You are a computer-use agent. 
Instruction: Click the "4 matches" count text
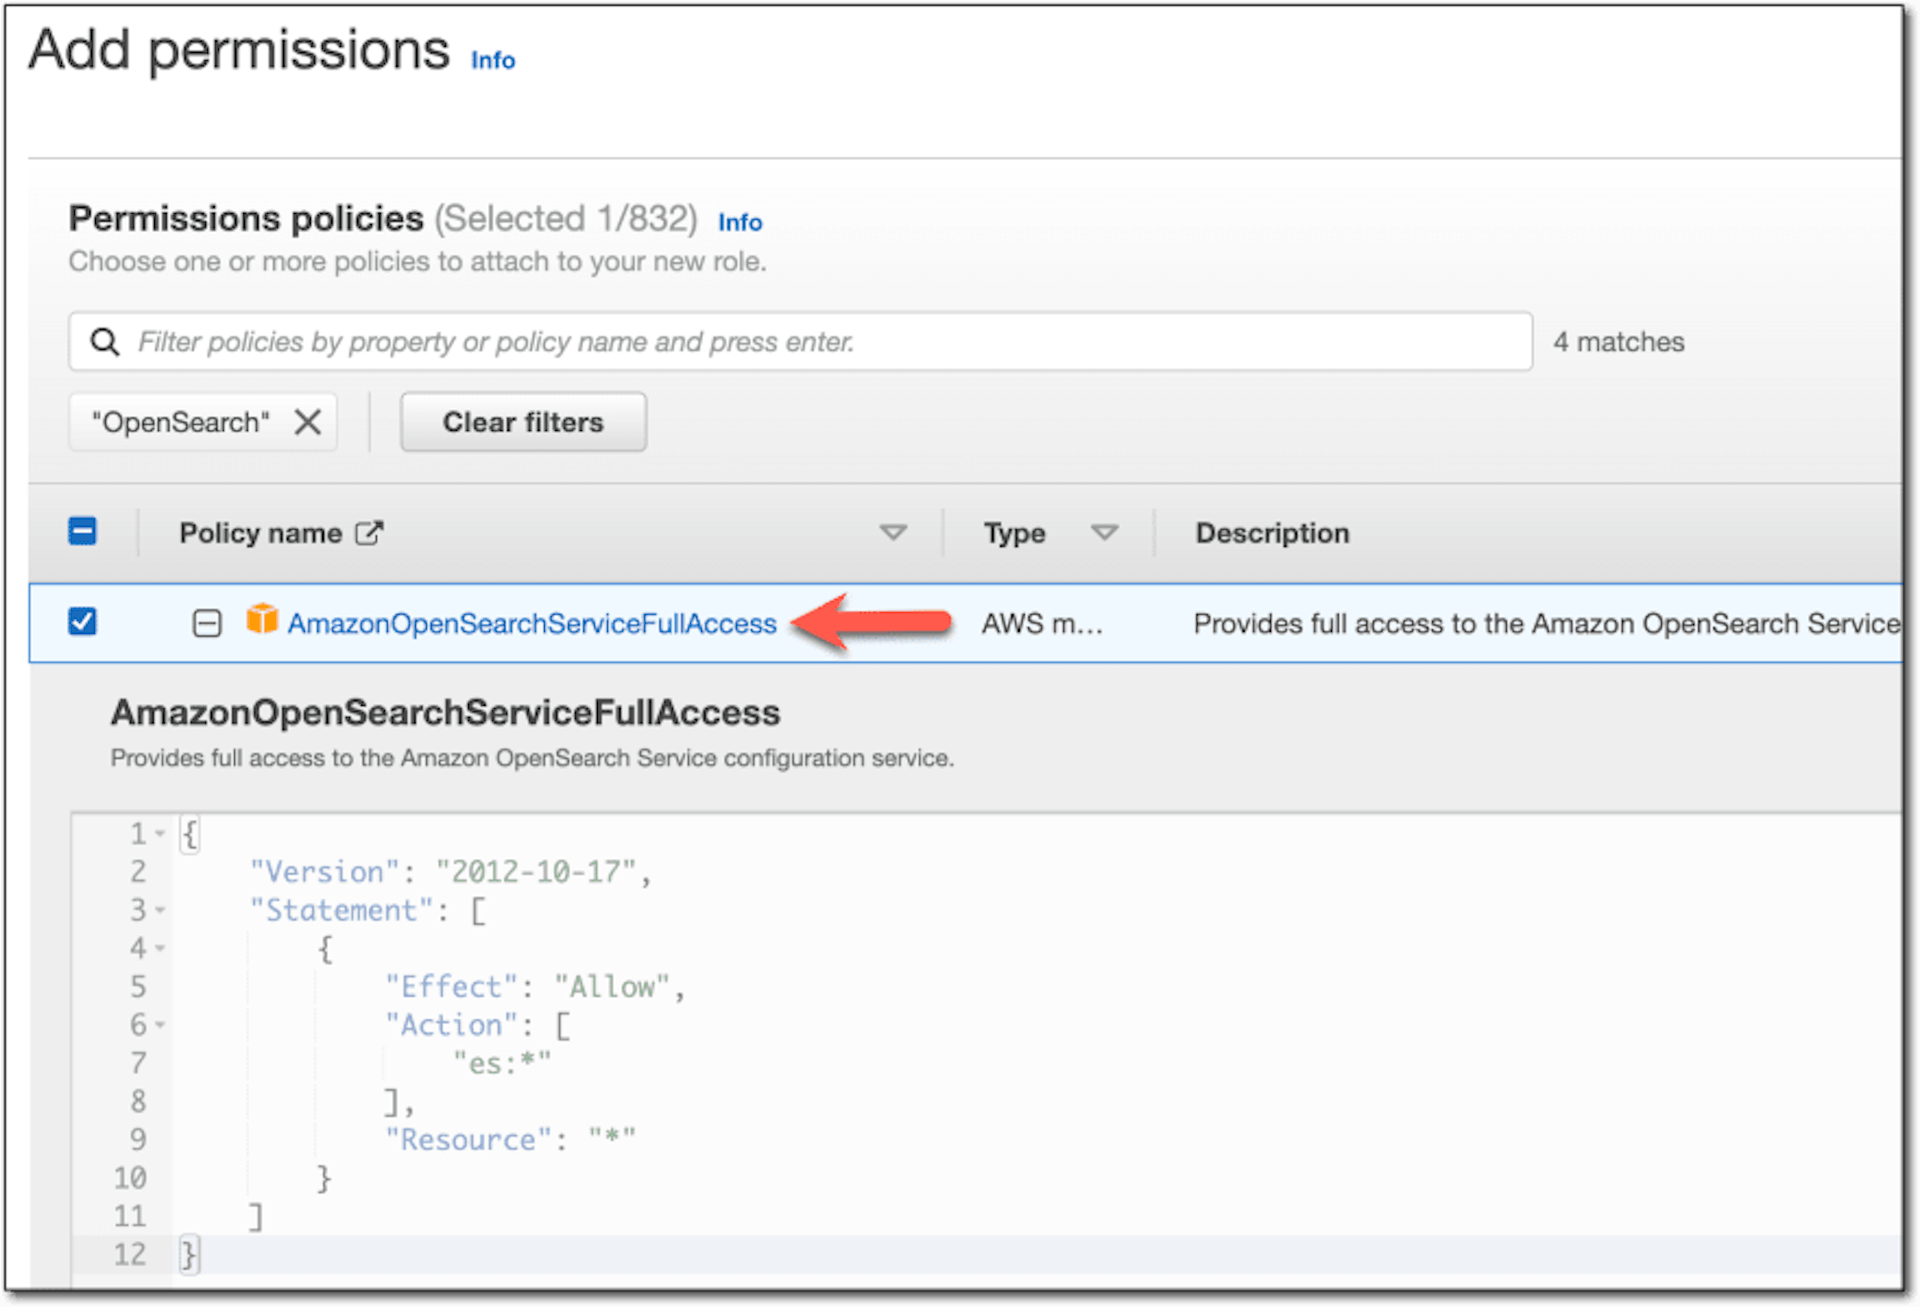click(x=1618, y=342)
